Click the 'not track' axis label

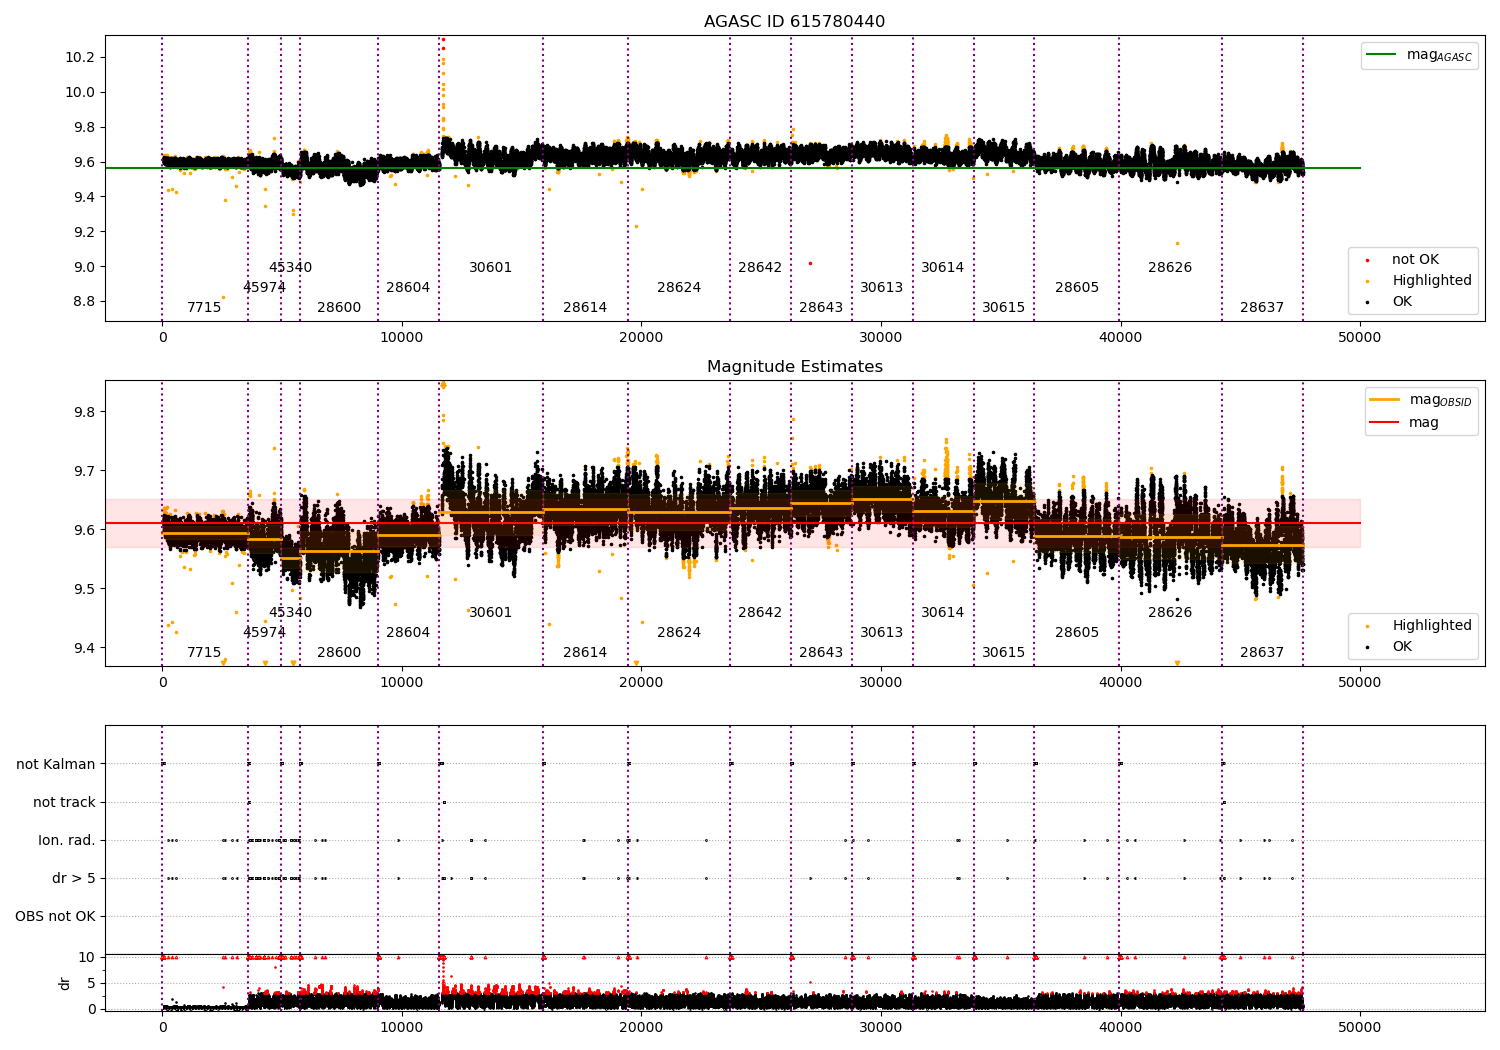pos(64,803)
